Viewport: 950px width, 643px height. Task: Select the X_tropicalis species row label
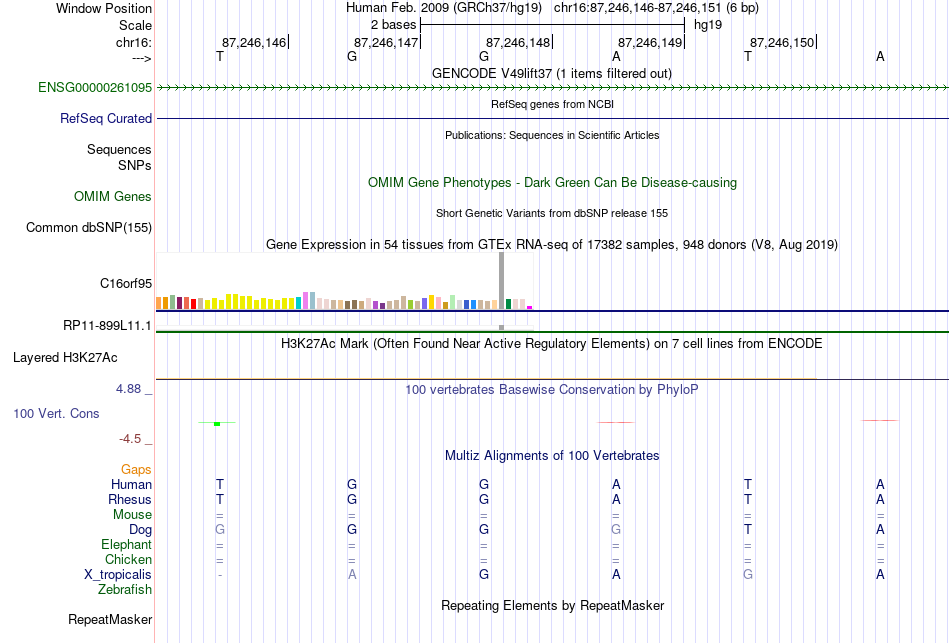coord(118,575)
